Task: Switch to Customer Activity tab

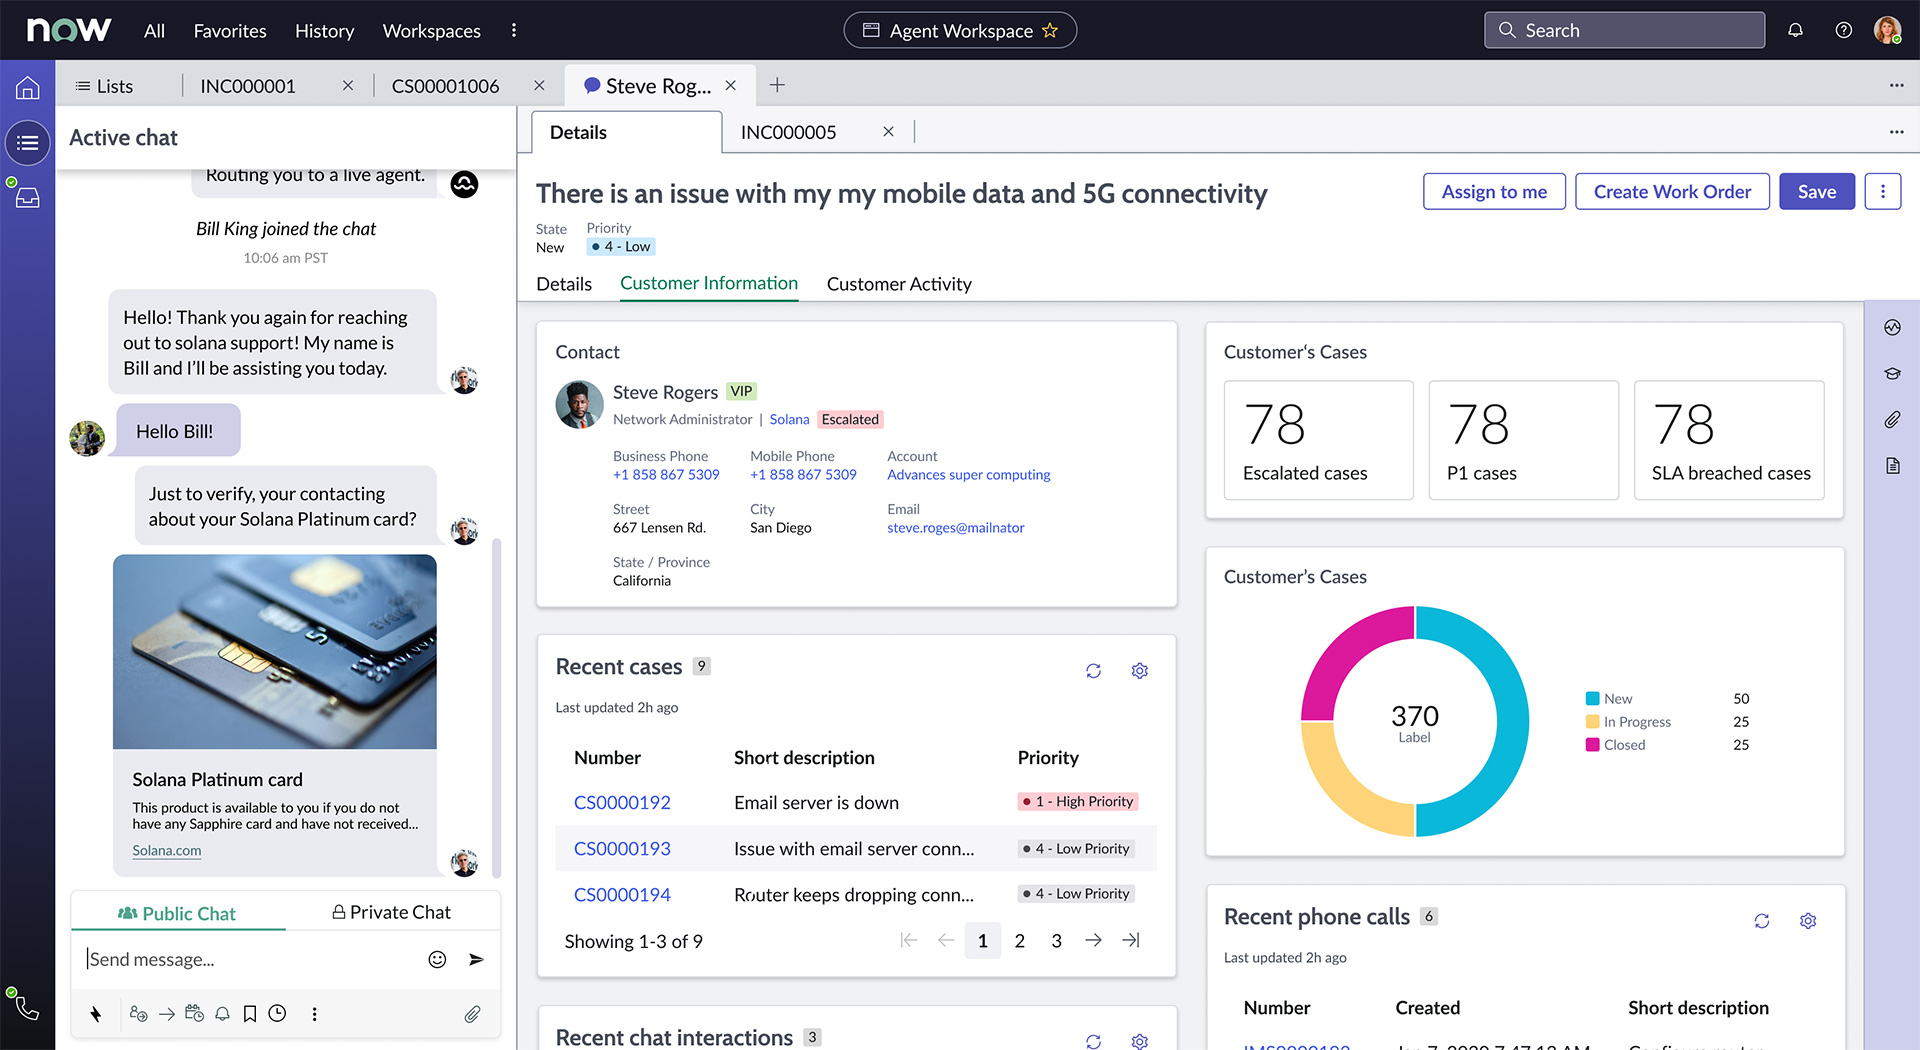Action: (x=899, y=284)
